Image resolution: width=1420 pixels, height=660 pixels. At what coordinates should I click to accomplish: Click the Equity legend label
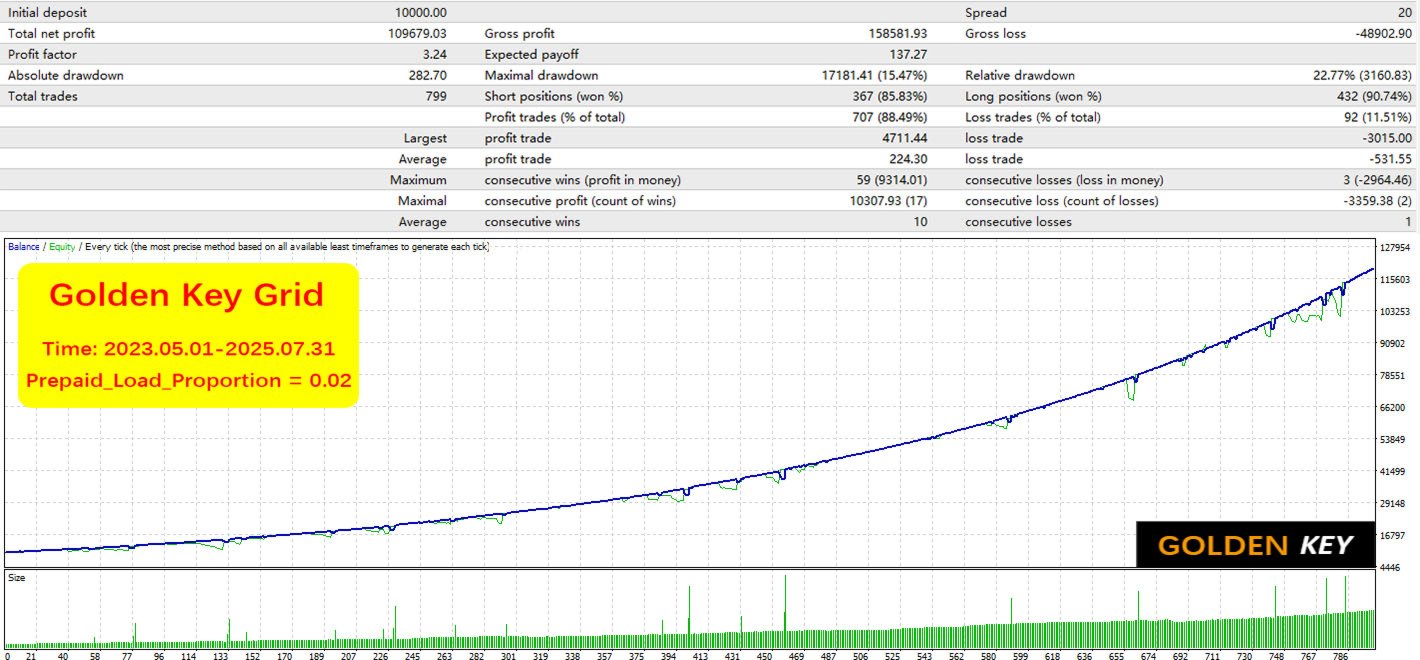pyautogui.click(x=61, y=246)
